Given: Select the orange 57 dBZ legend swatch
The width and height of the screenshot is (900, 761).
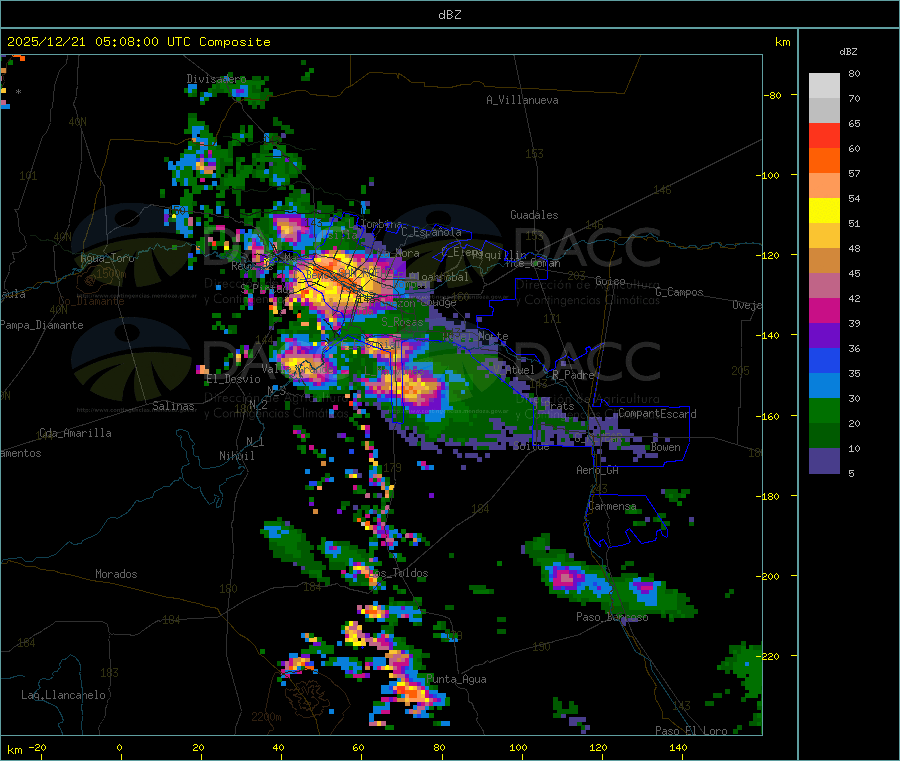Looking at the screenshot, I should (824, 161).
